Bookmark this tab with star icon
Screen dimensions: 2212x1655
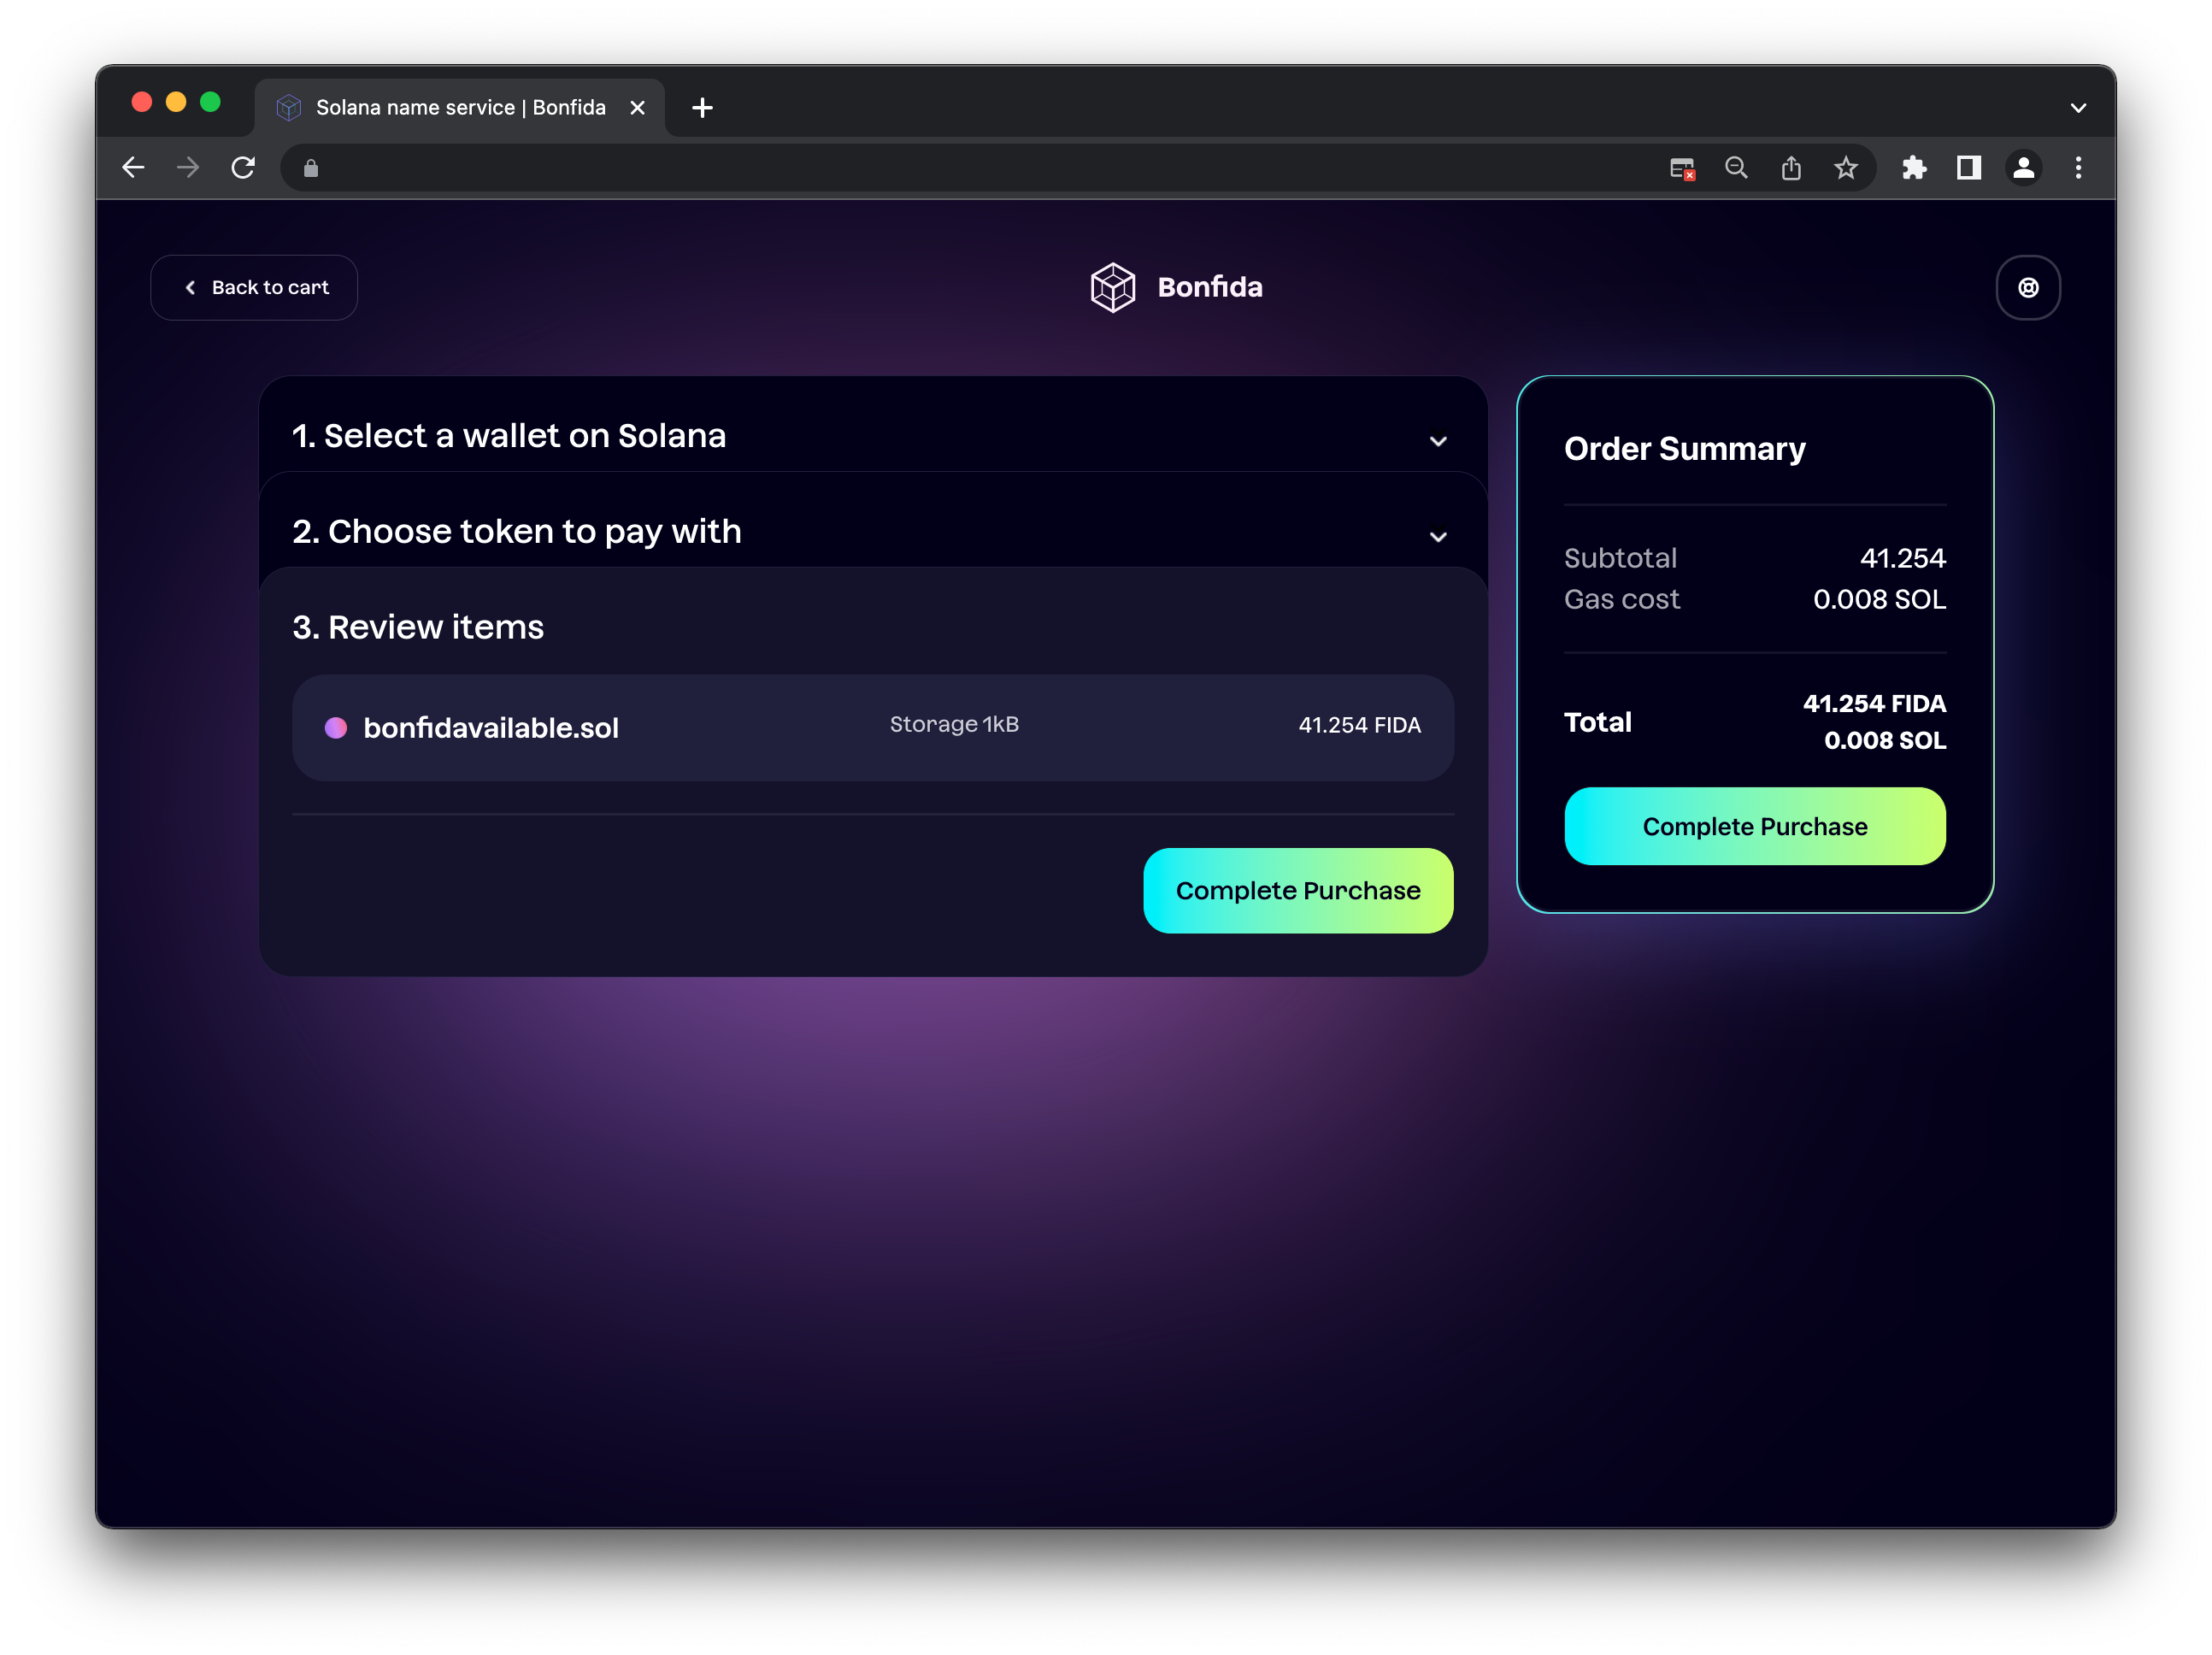click(x=1846, y=168)
